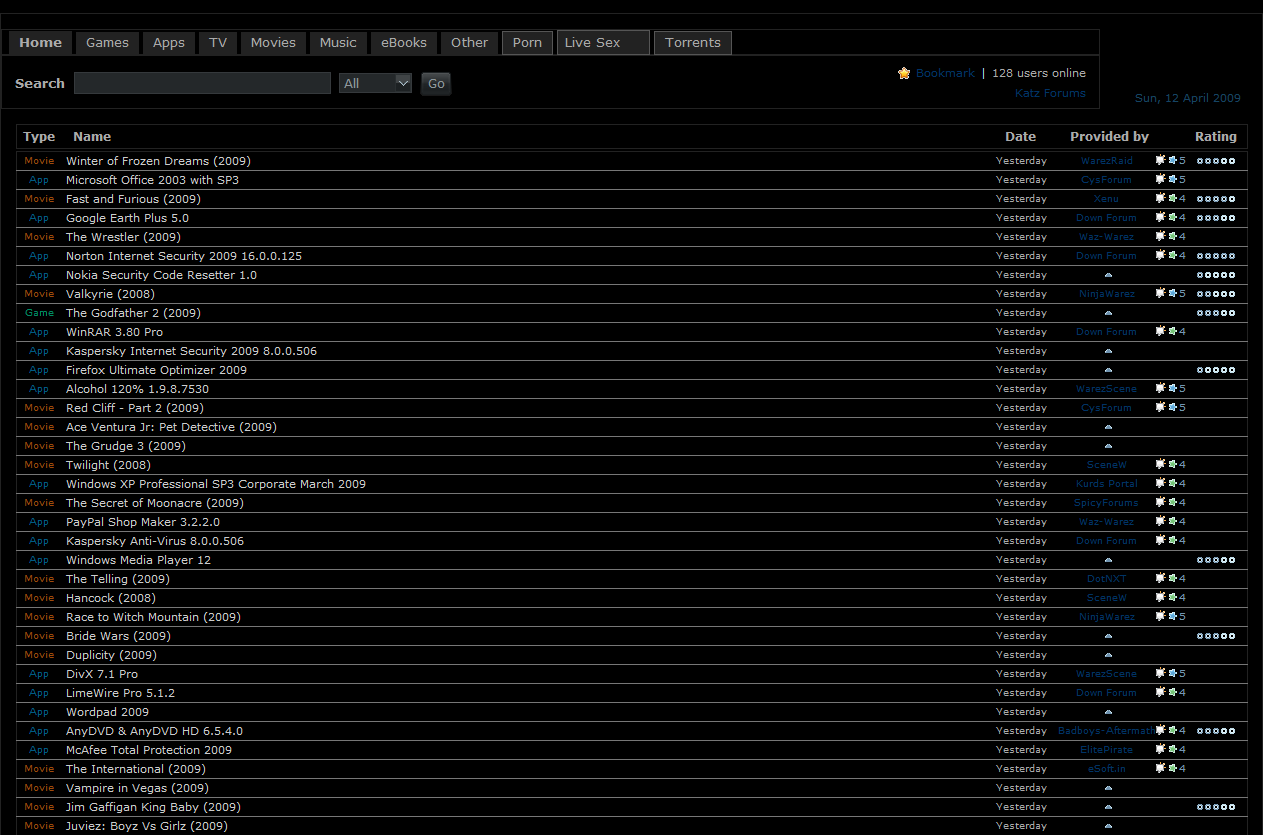Switch to the Home tab
Image resolution: width=1263 pixels, height=835 pixels.
41,42
